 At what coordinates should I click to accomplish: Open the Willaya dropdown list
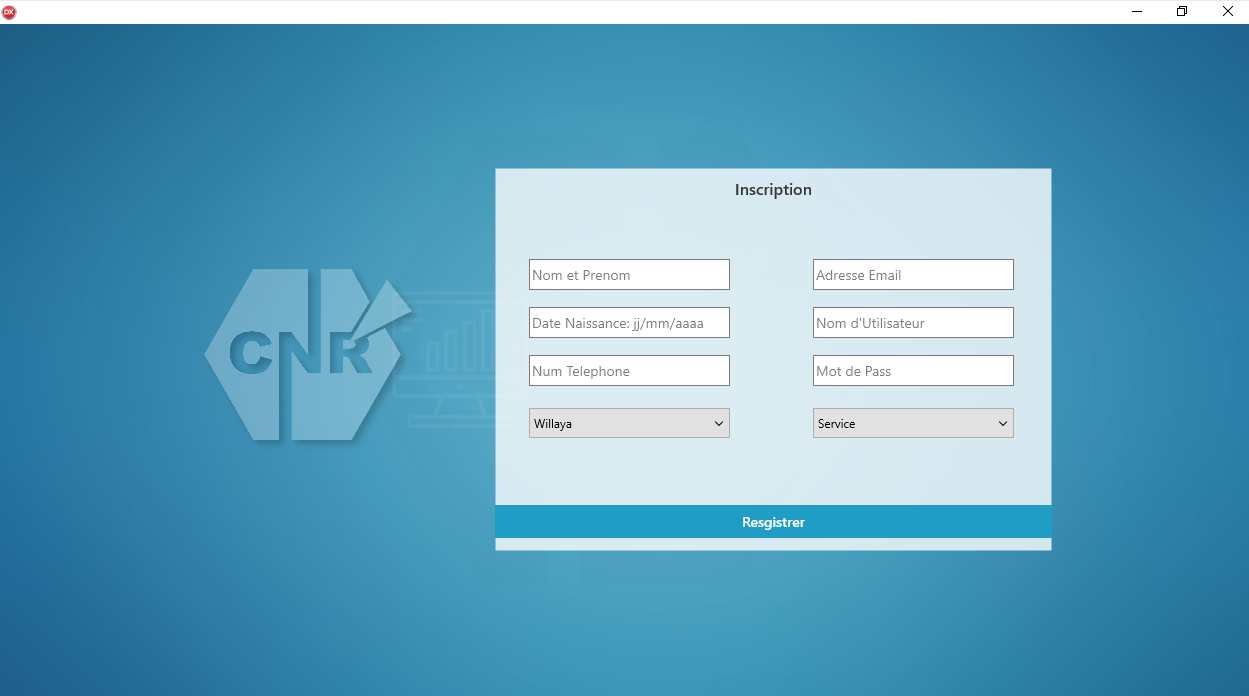pos(620,423)
